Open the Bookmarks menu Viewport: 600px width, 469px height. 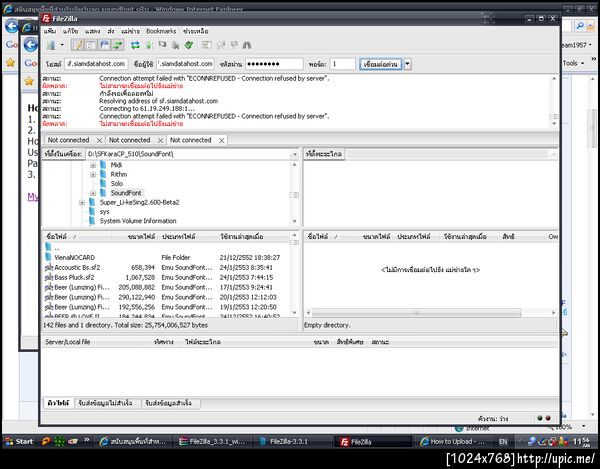[x=161, y=31]
